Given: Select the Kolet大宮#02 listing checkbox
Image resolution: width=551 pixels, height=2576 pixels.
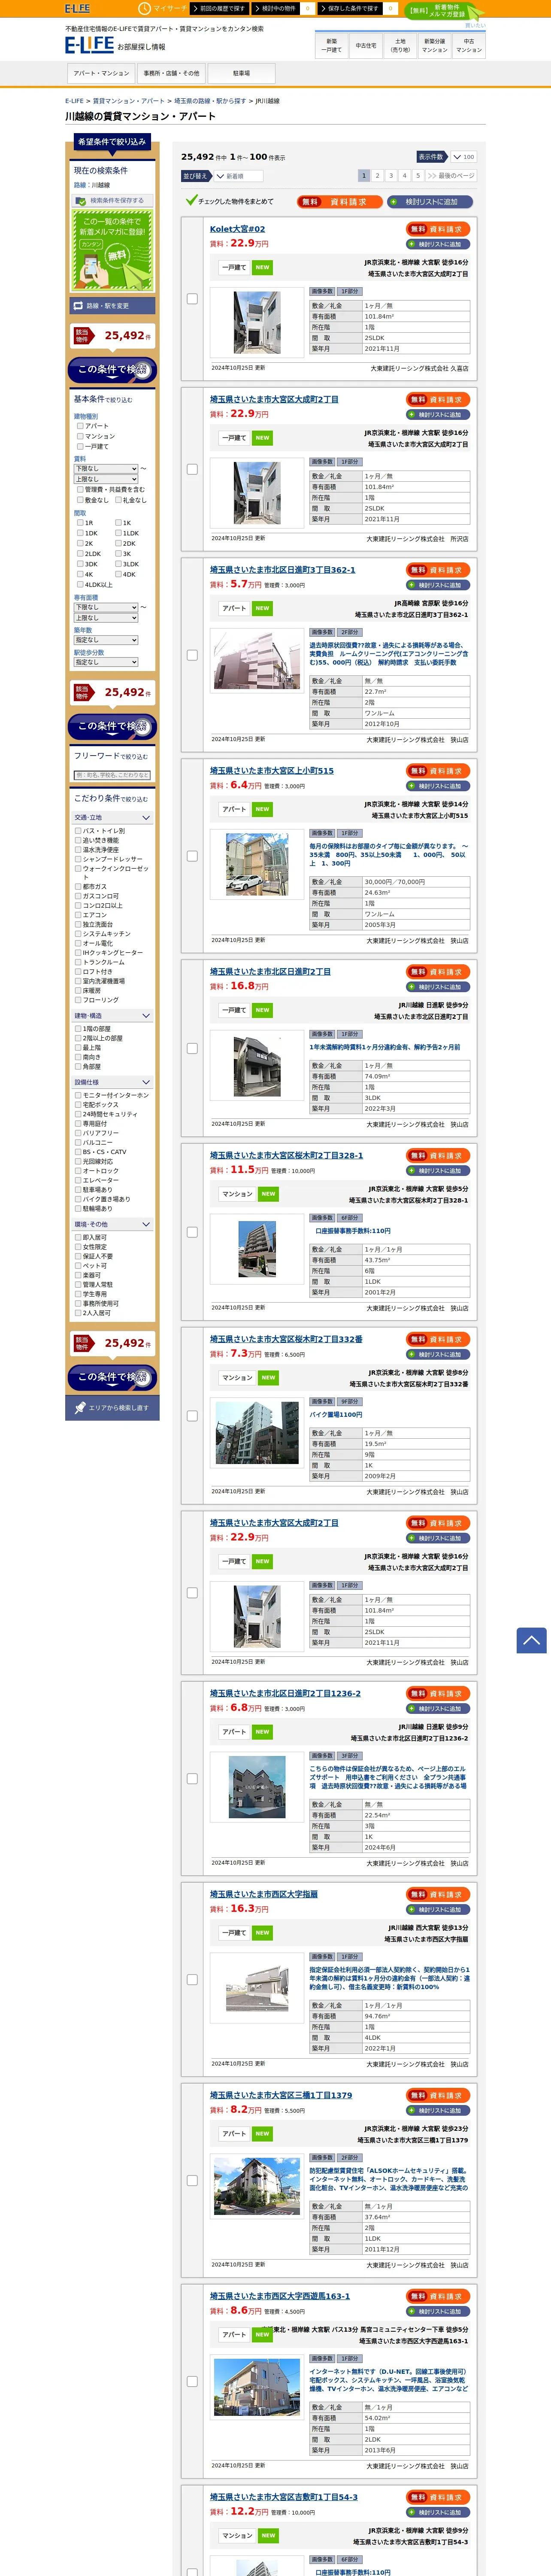Looking at the screenshot, I should click(192, 298).
